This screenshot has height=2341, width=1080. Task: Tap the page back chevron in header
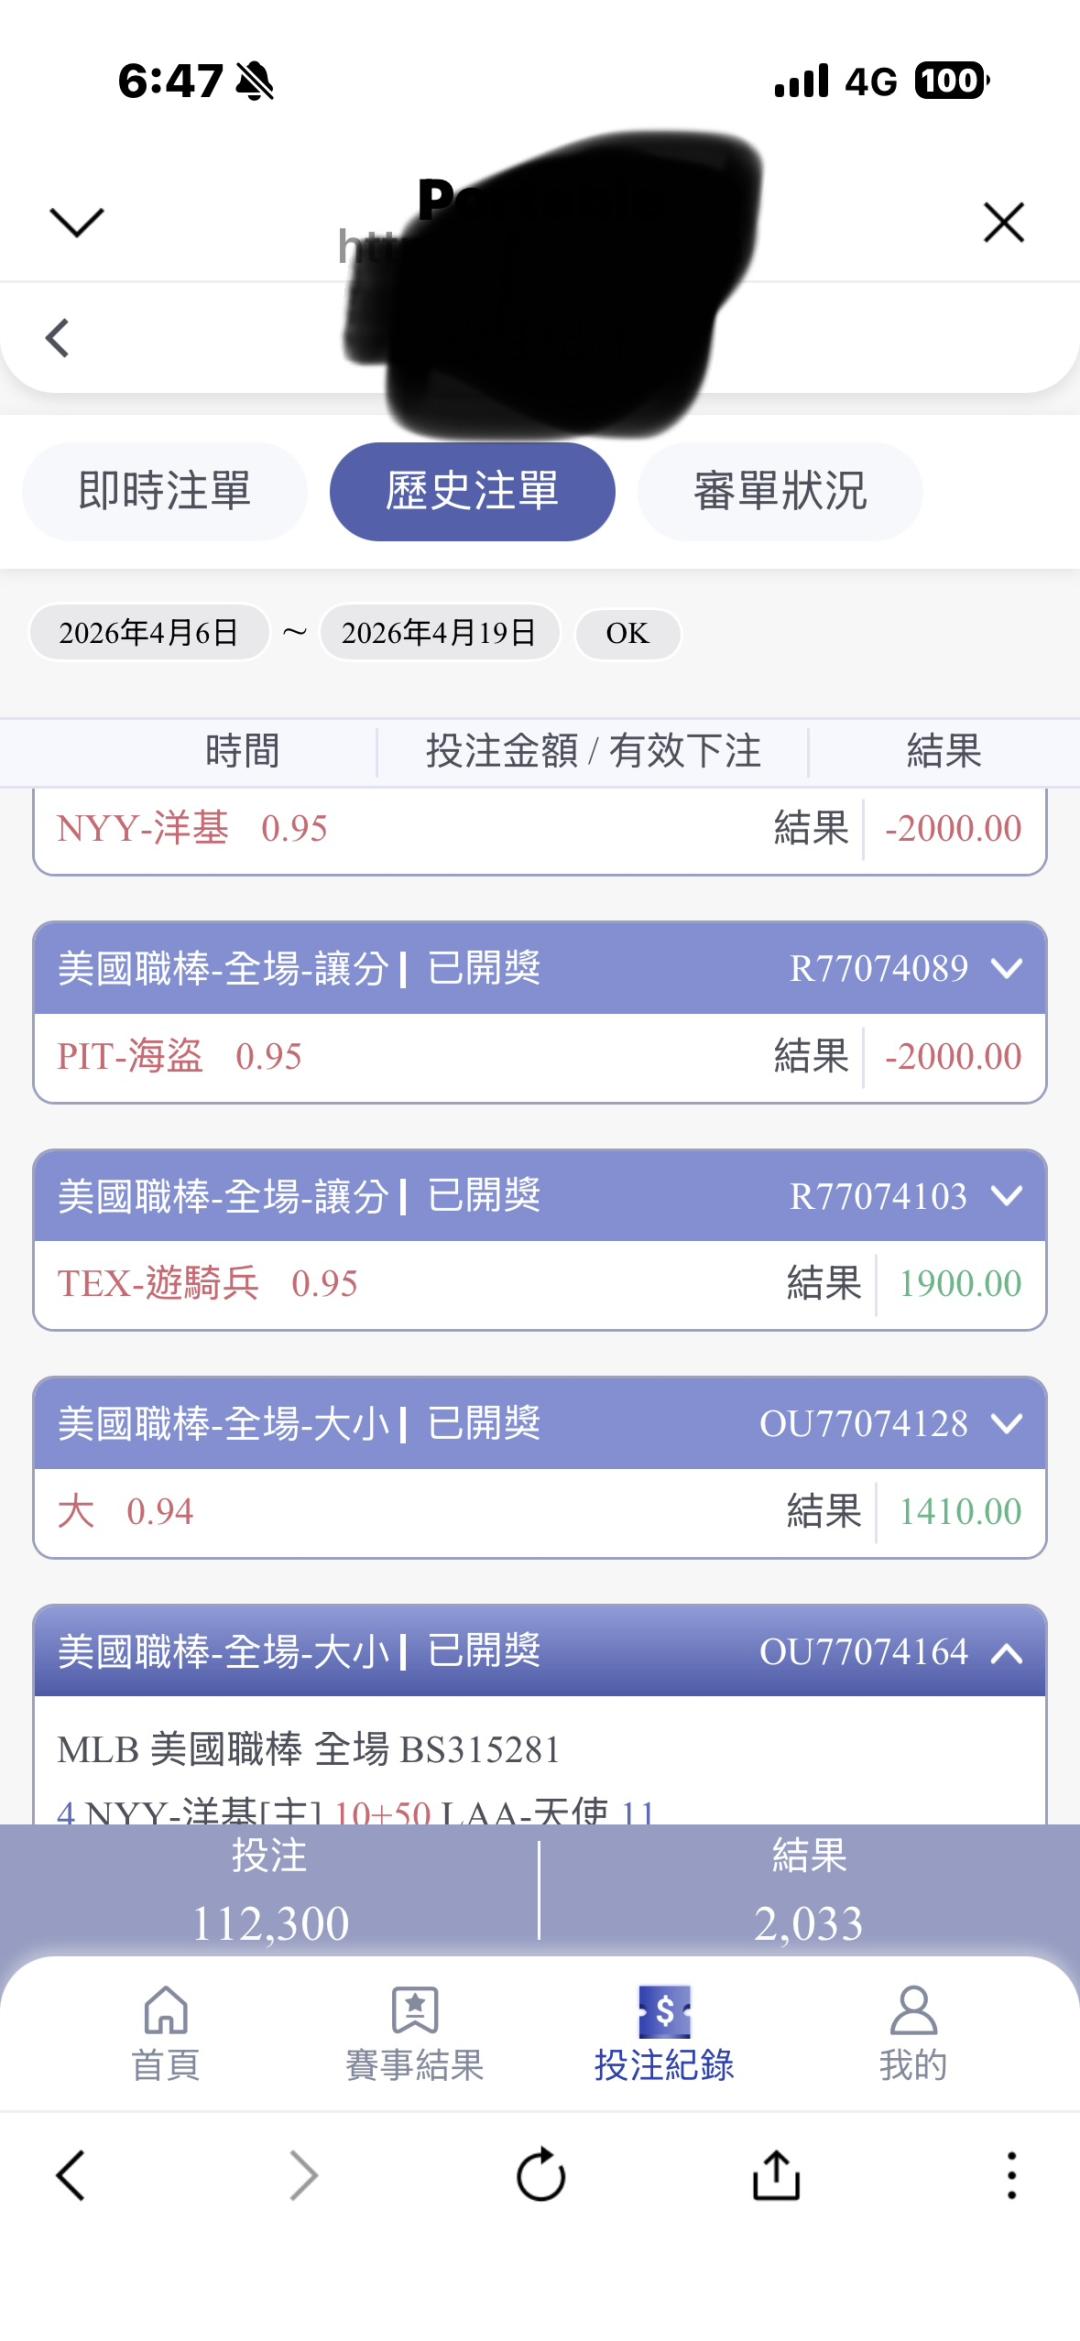58,337
